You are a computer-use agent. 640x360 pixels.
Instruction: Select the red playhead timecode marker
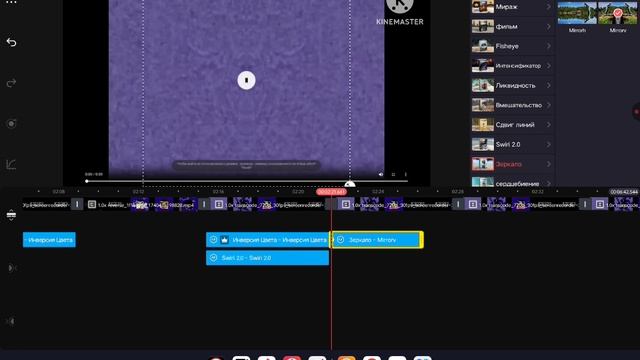point(331,192)
